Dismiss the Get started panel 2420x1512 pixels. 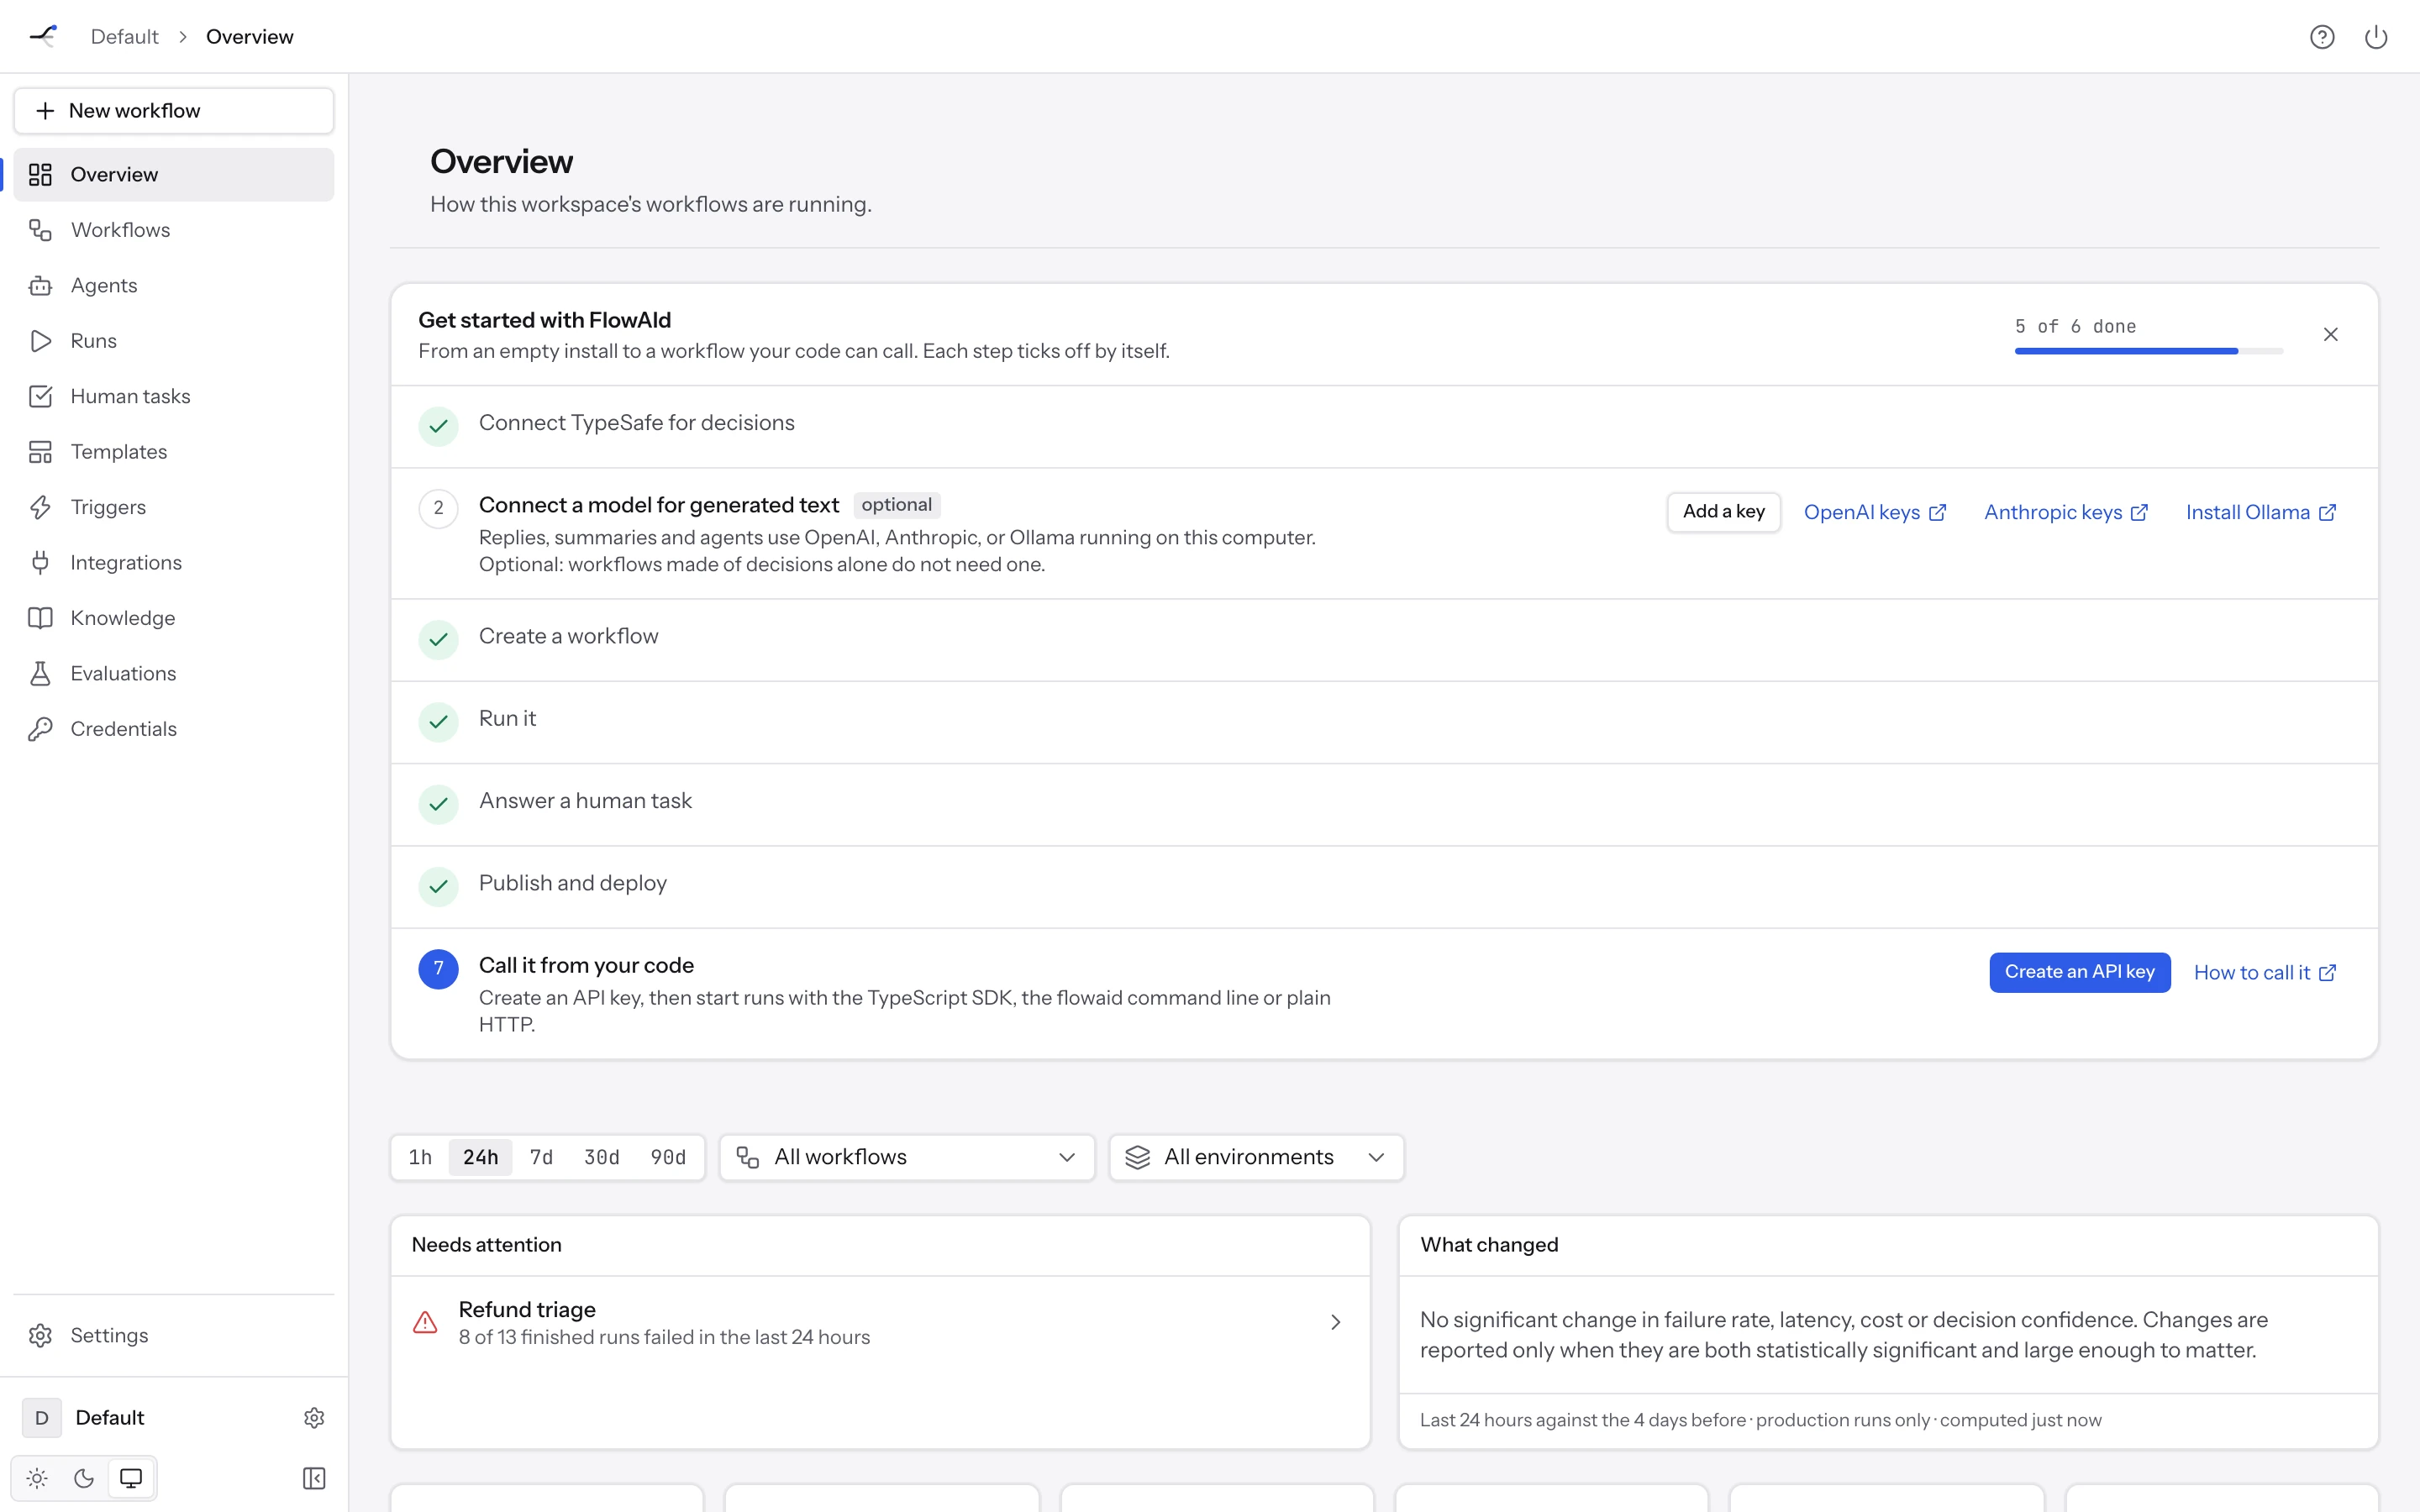tap(2330, 334)
